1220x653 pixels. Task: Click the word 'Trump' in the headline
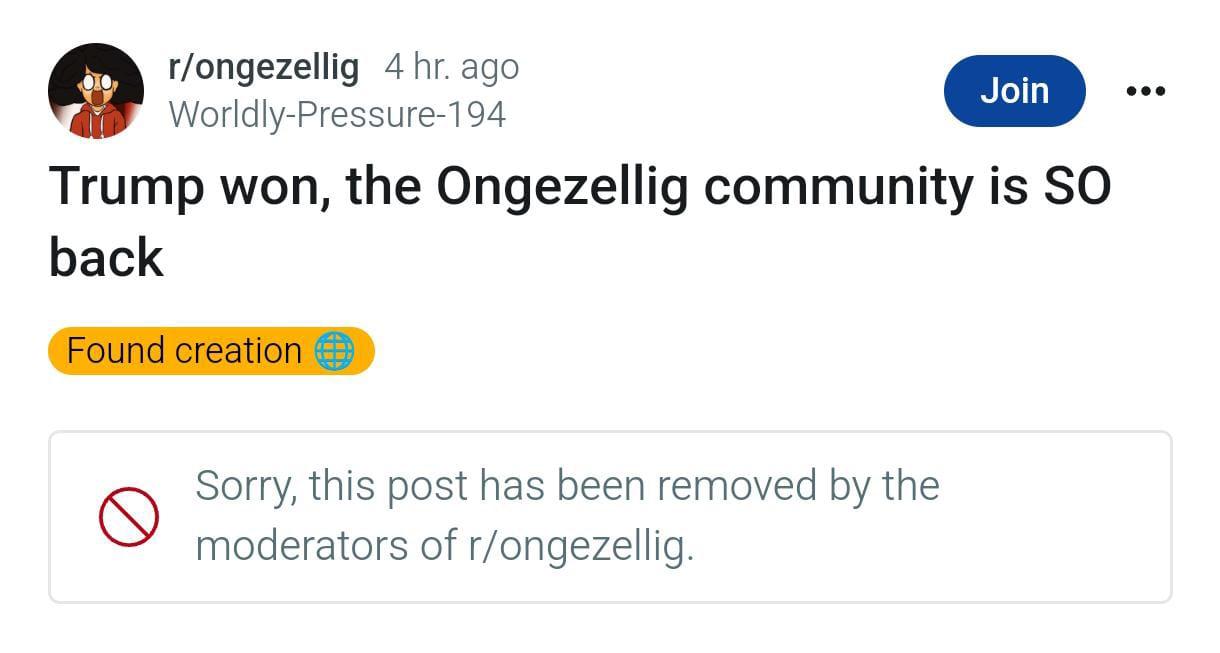tap(126, 187)
